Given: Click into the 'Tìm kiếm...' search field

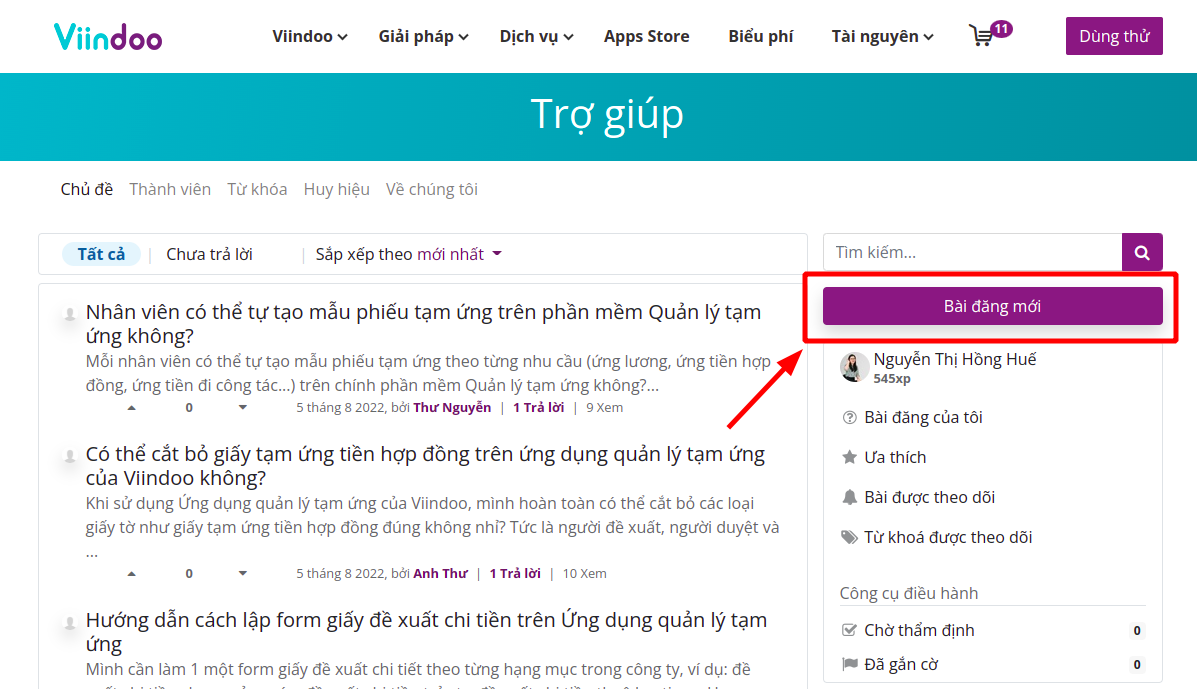Looking at the screenshot, I should click(x=973, y=253).
